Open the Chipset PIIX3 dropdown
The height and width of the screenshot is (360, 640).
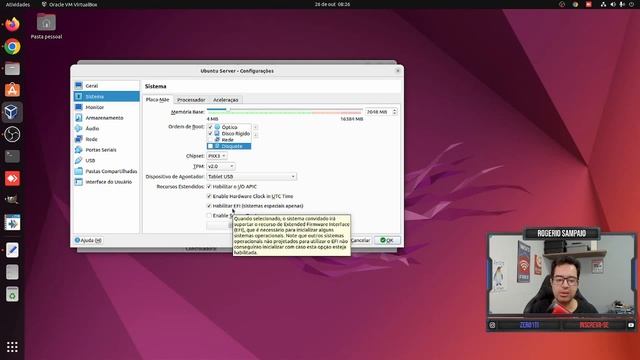(217, 156)
